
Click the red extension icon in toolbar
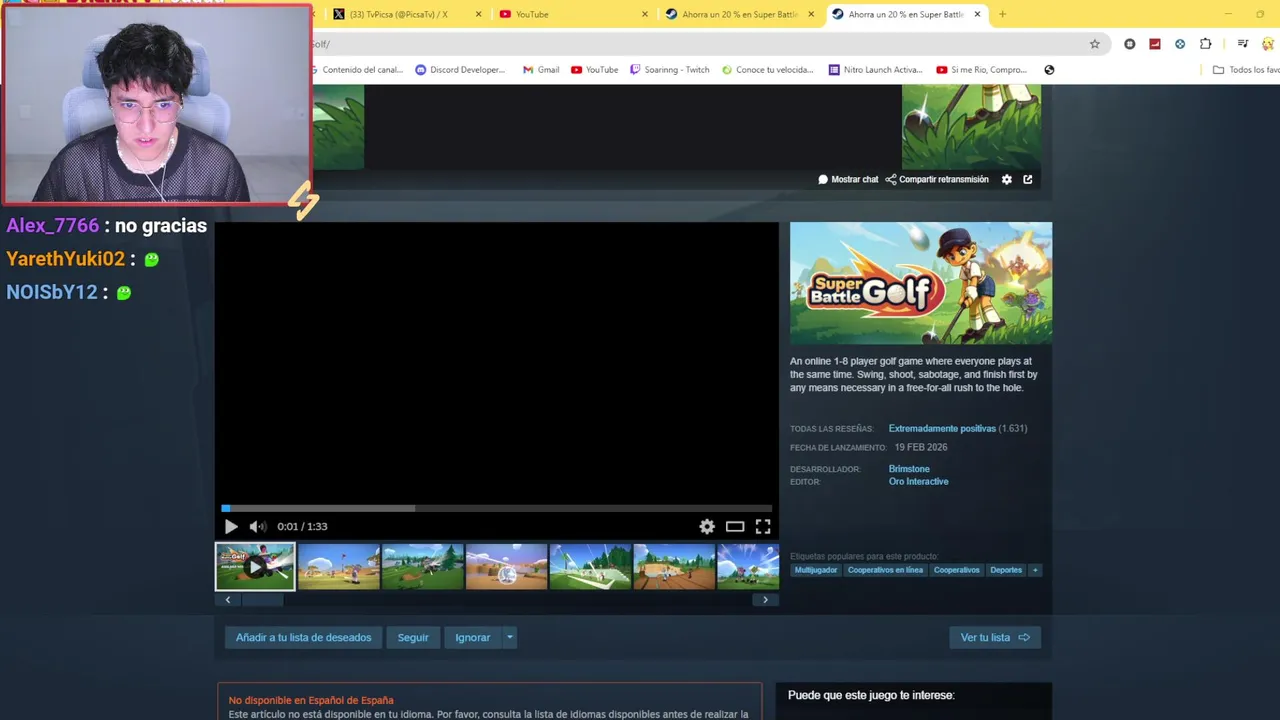[x=1155, y=44]
